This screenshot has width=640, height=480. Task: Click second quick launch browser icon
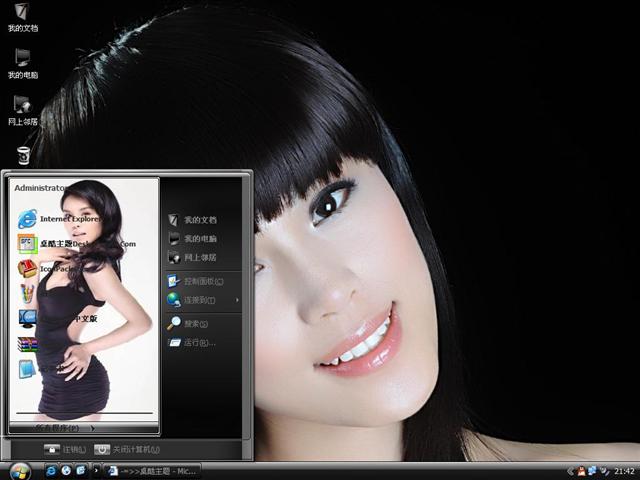[x=66, y=471]
